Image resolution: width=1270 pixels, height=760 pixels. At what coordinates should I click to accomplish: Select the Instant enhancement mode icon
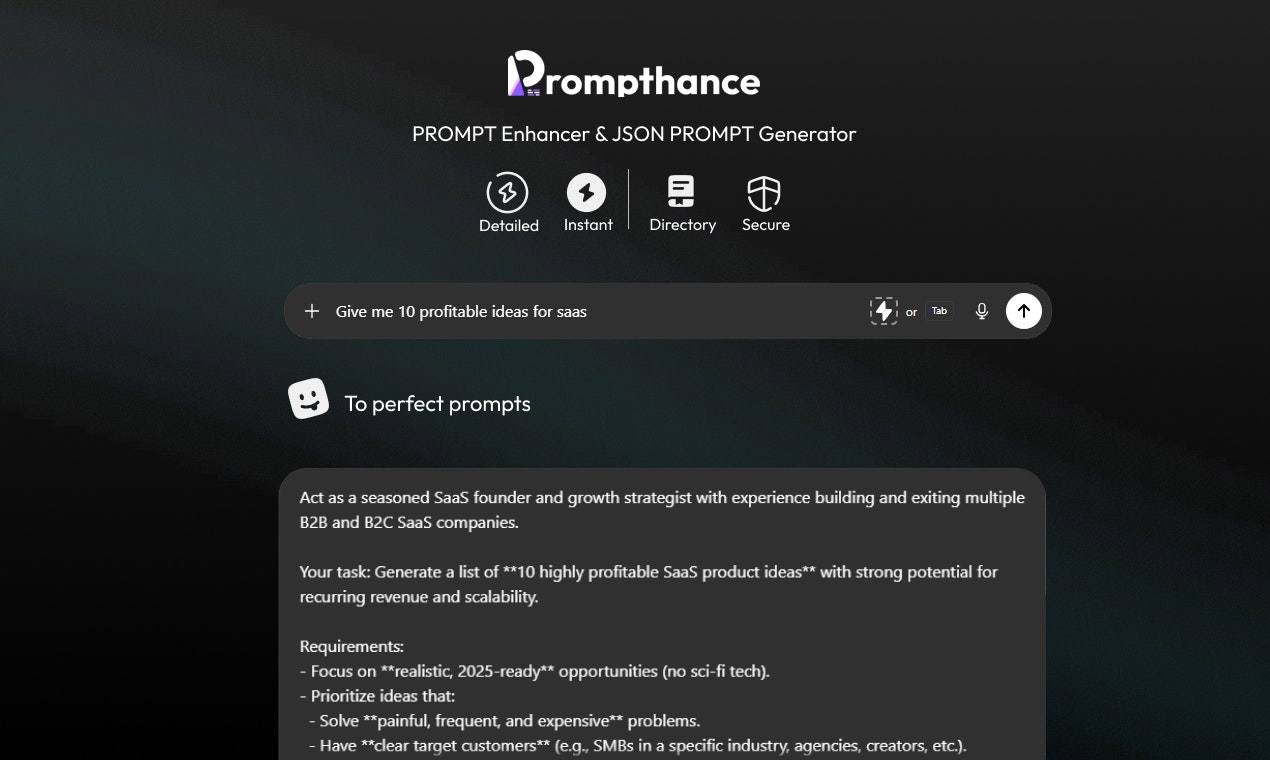pyautogui.click(x=588, y=192)
